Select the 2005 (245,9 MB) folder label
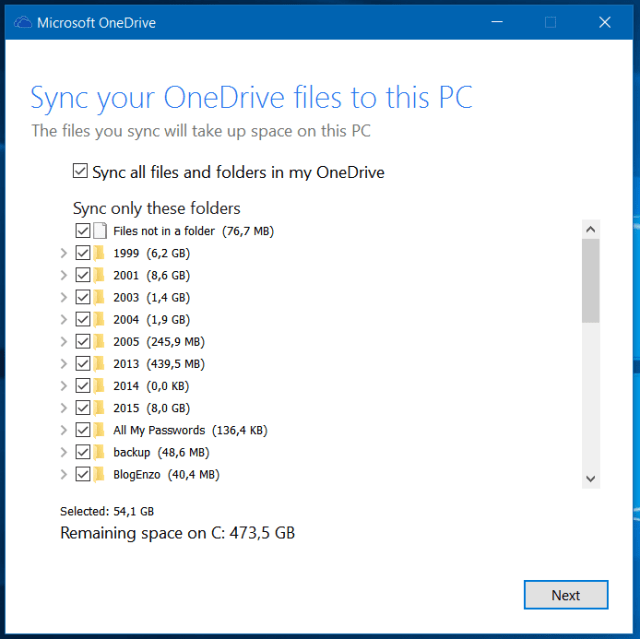 [159, 342]
